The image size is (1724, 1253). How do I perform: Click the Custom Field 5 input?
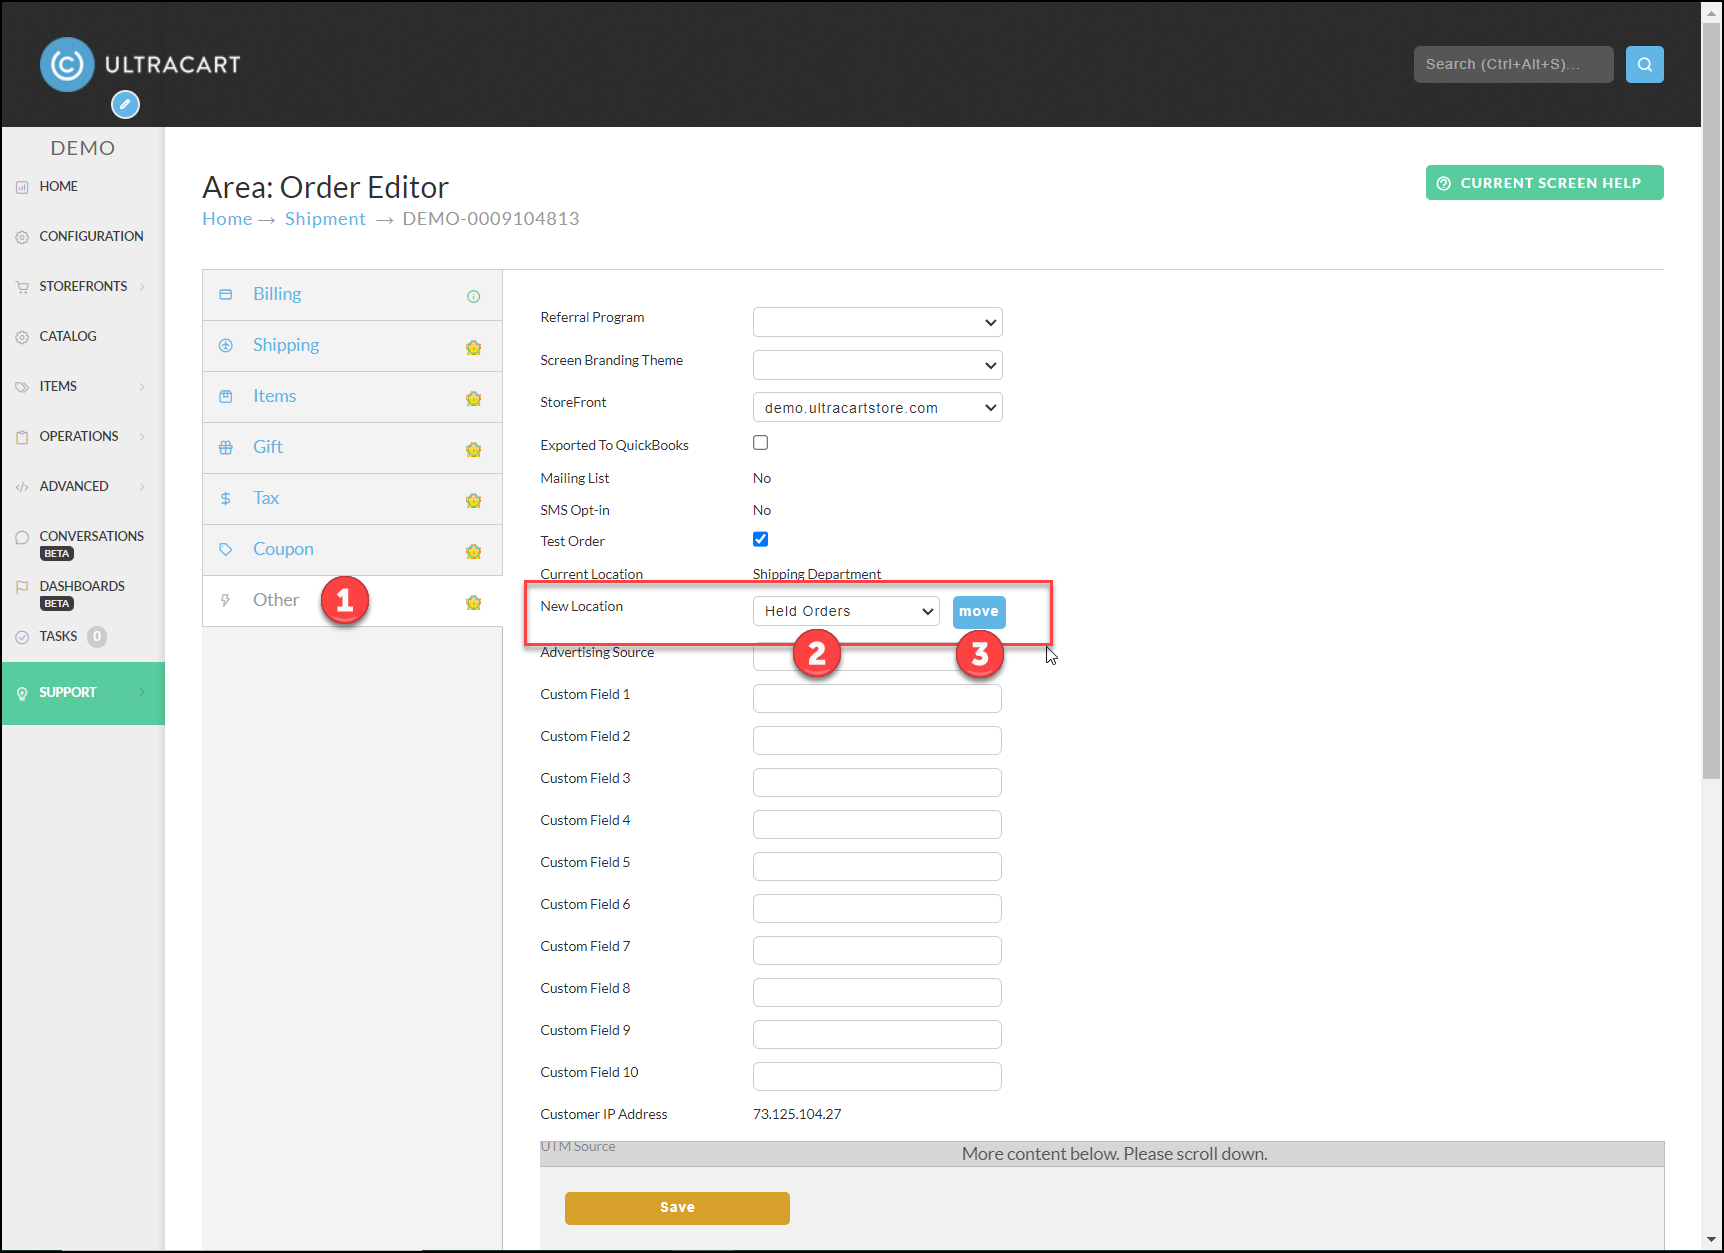pos(877,866)
